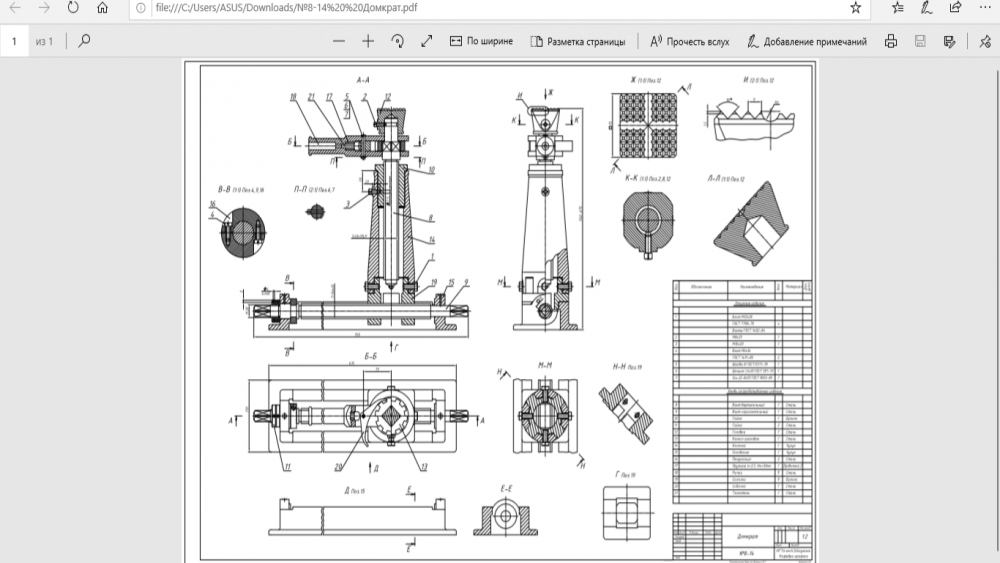Share this page
This screenshot has height=563, width=1000.
click(956, 8)
